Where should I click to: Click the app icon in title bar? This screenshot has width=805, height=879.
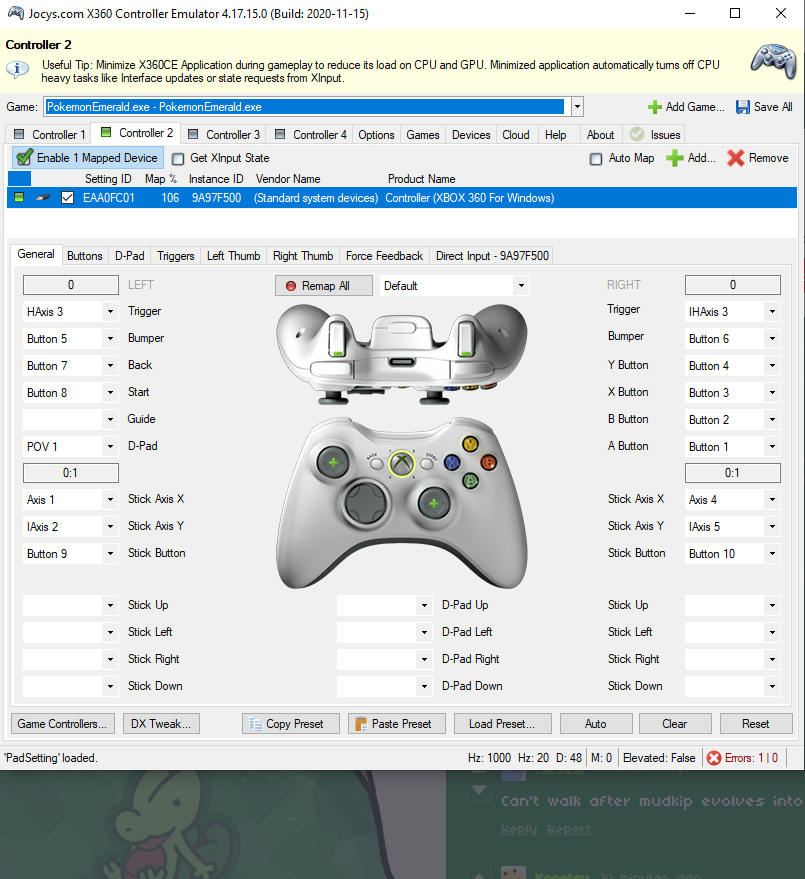[x=16, y=13]
